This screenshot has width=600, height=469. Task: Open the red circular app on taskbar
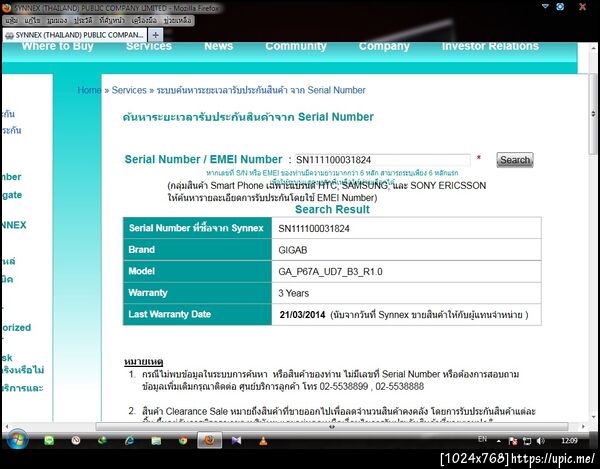[x=76, y=441]
